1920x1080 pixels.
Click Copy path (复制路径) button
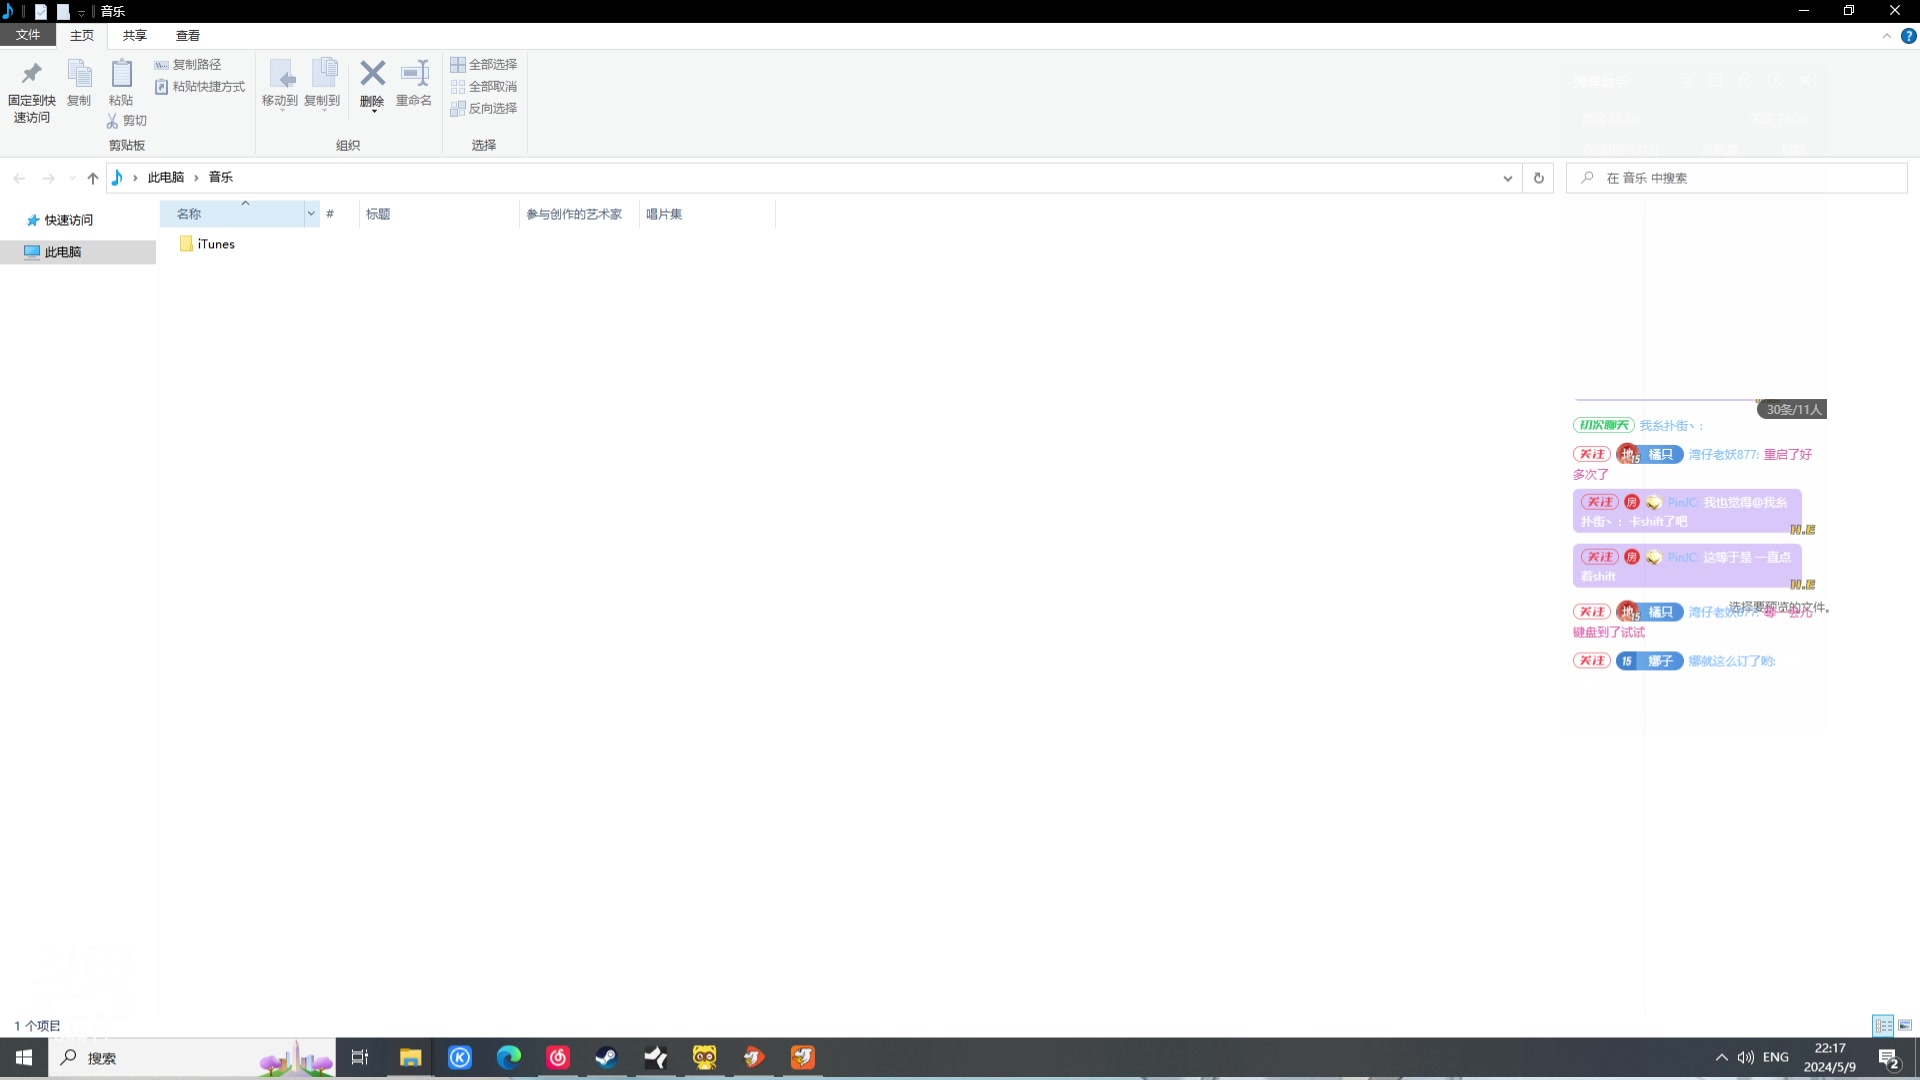pos(188,64)
